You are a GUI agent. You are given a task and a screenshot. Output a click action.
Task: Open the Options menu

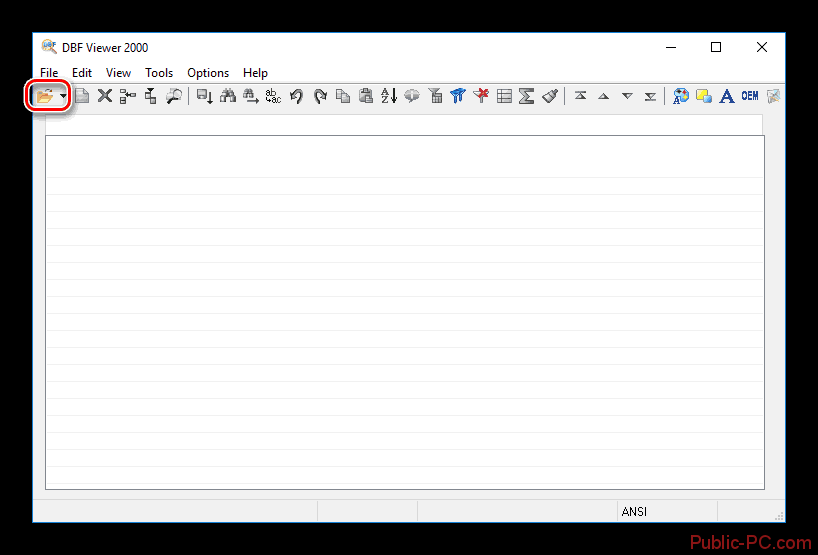tap(208, 73)
